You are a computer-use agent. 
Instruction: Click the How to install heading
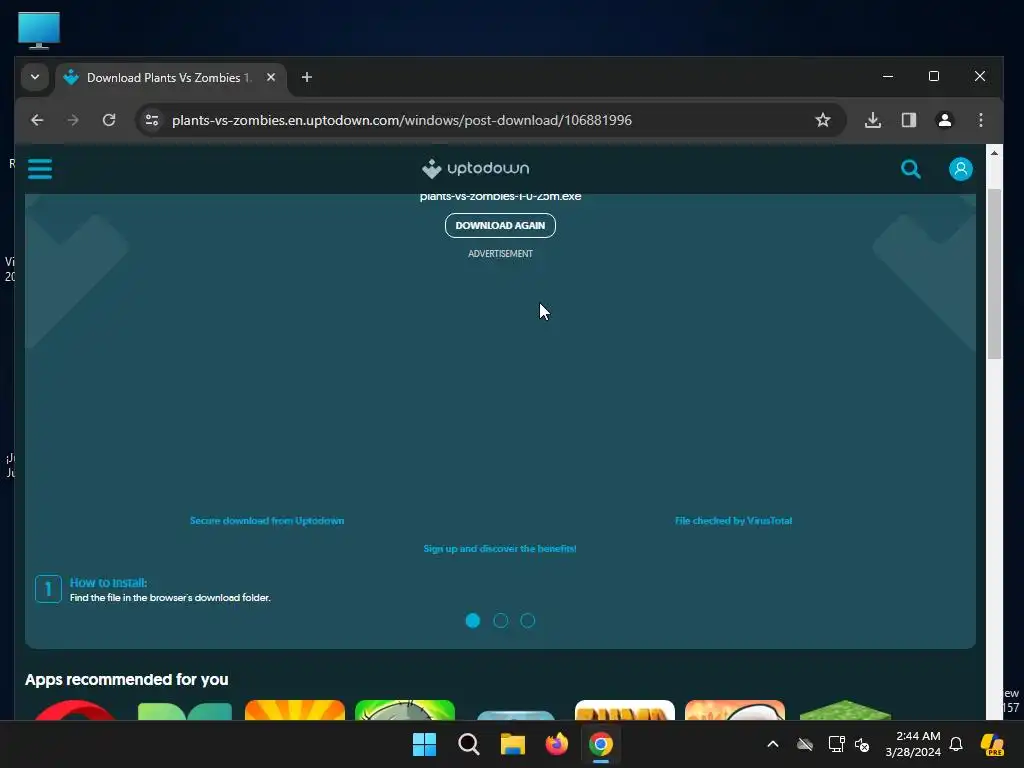coord(108,583)
